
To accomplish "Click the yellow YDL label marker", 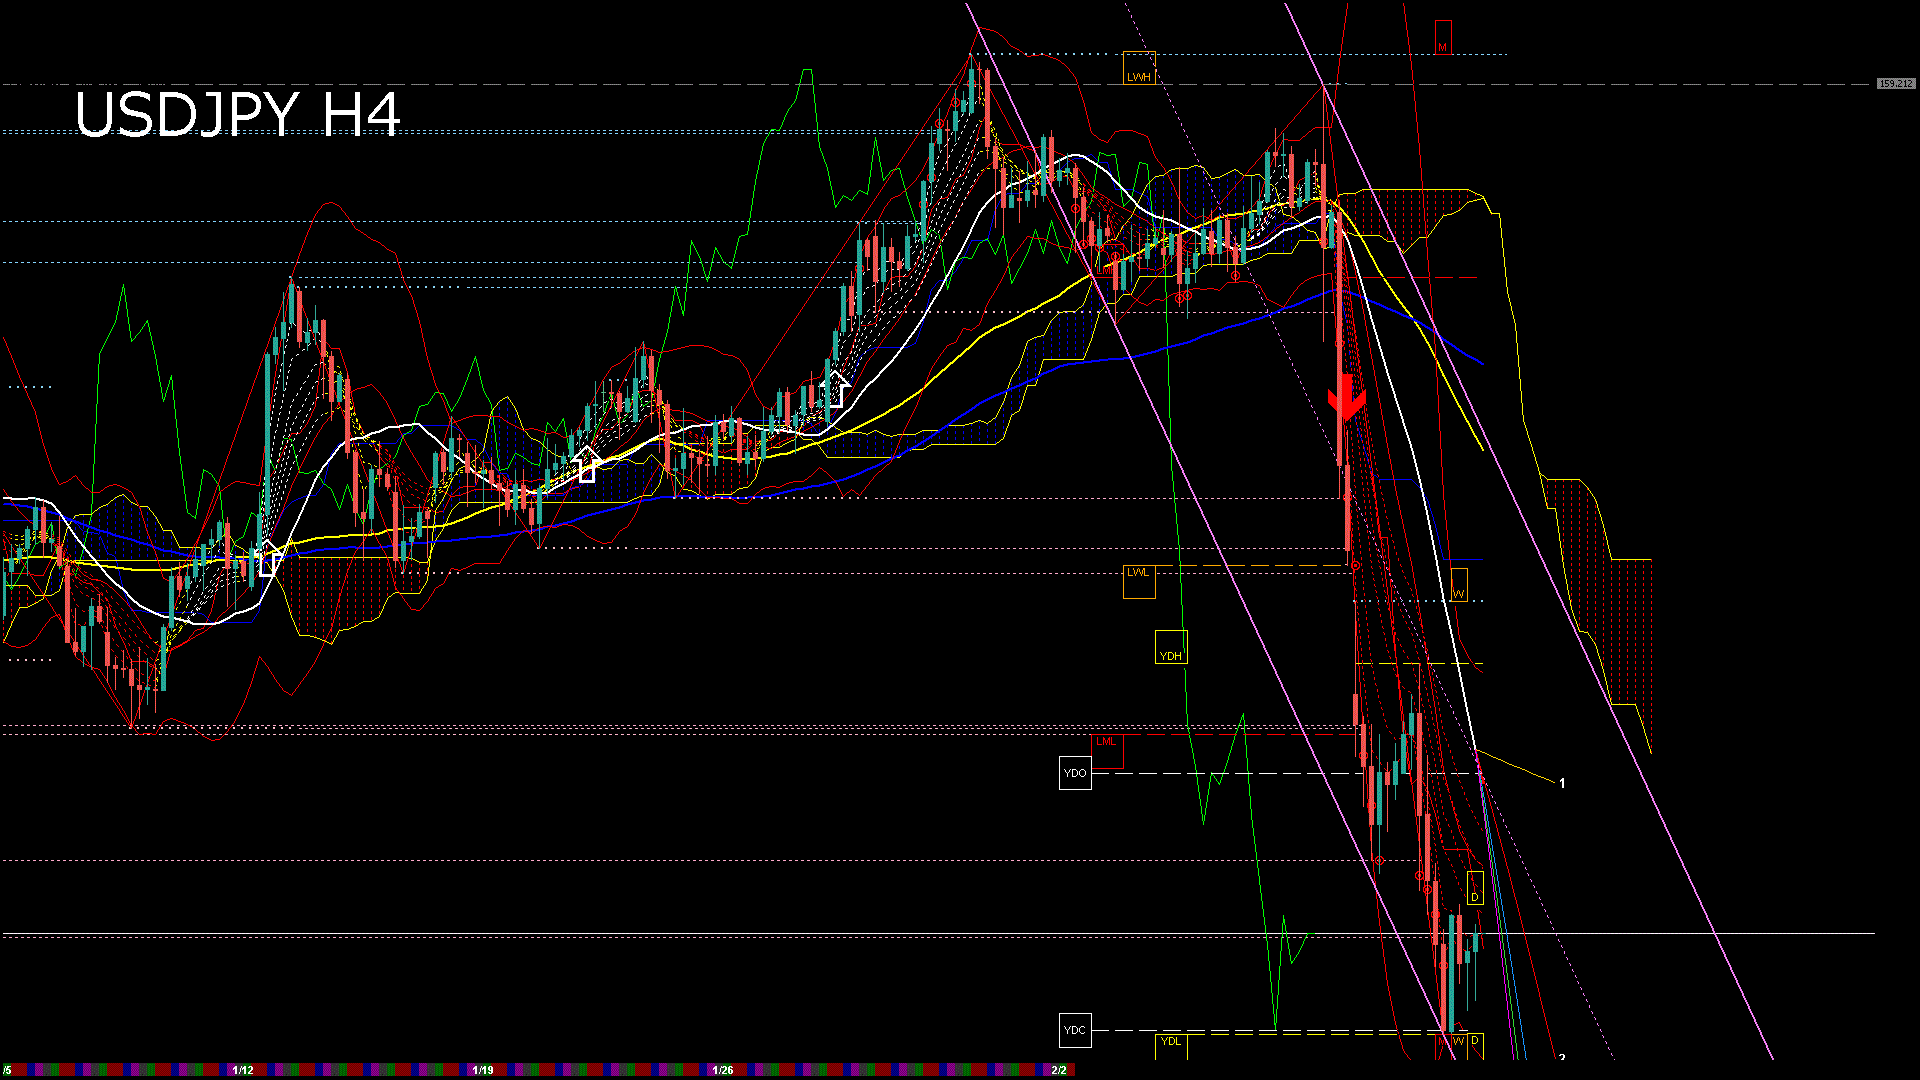I will tap(1170, 1043).
